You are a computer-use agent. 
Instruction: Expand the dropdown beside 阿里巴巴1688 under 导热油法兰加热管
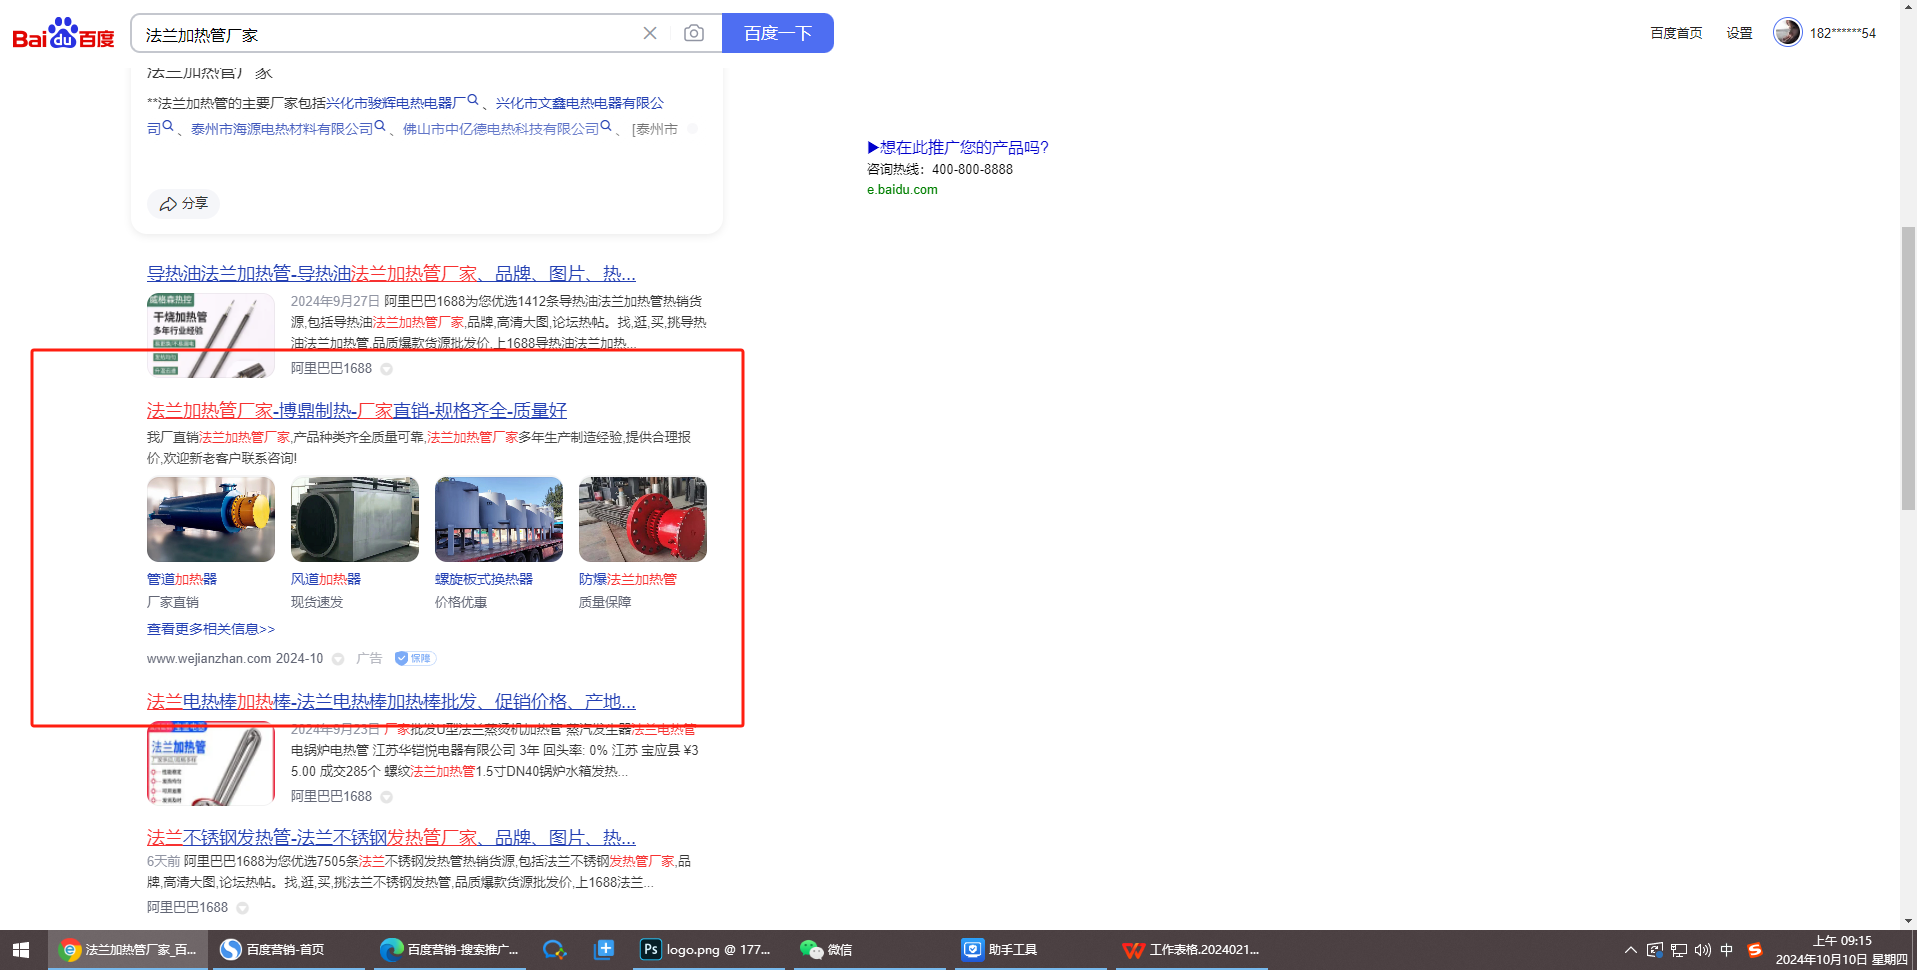[386, 369]
